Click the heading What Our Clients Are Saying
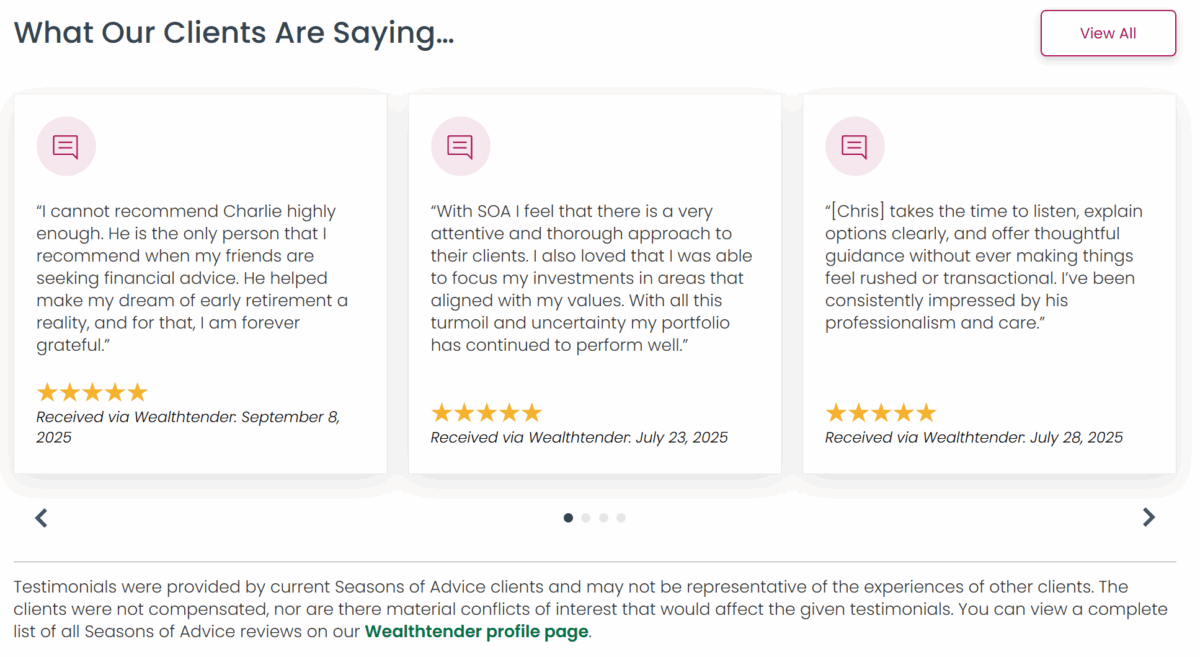The image size is (1200, 657). (x=234, y=32)
